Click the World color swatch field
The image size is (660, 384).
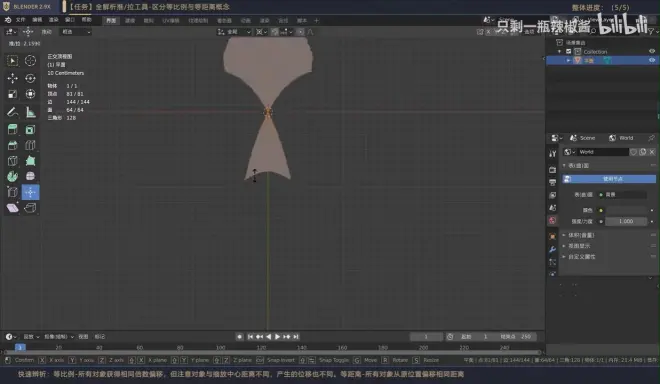click(x=626, y=210)
